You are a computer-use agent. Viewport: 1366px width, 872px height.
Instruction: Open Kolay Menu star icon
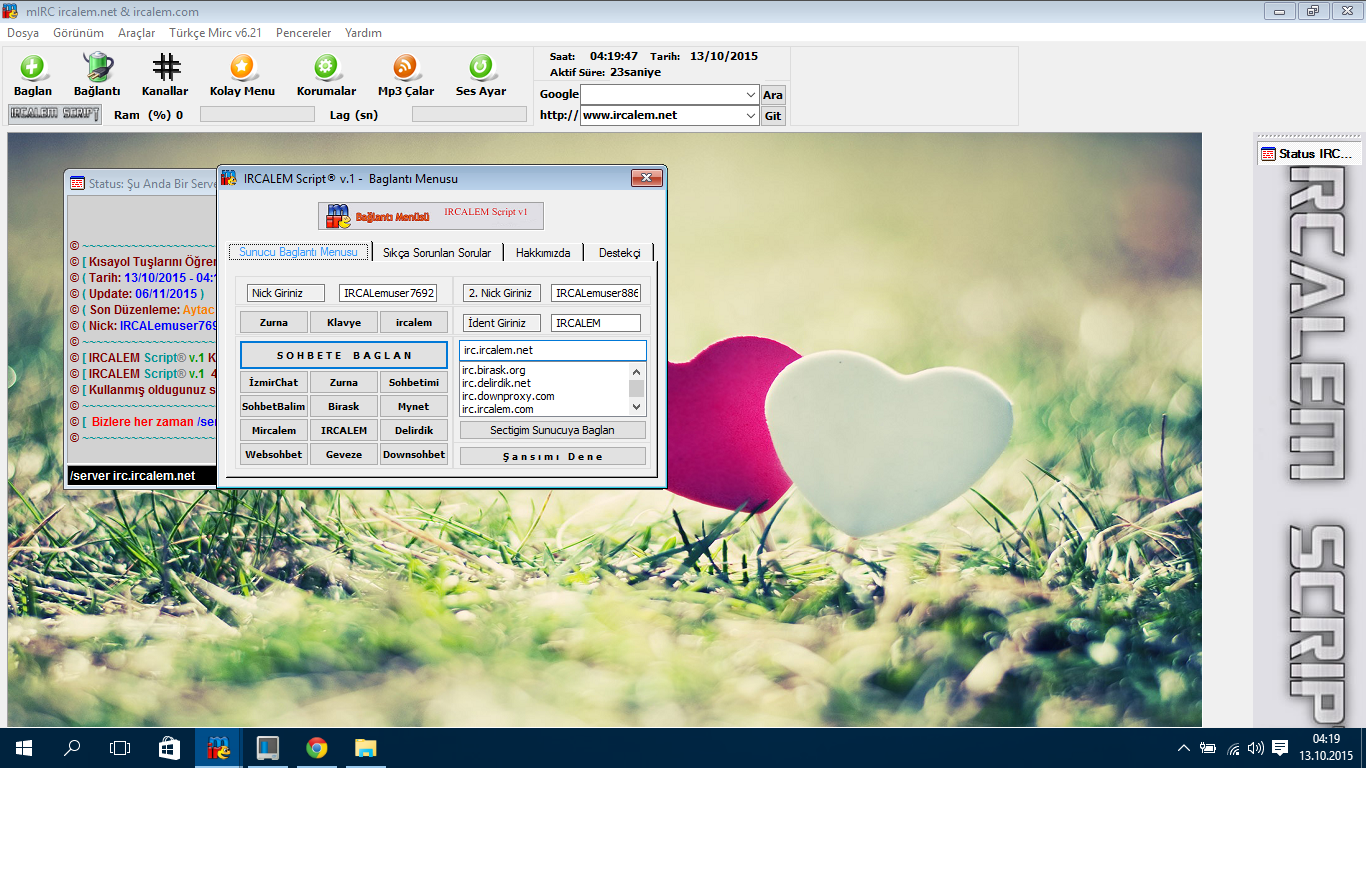coord(242,68)
